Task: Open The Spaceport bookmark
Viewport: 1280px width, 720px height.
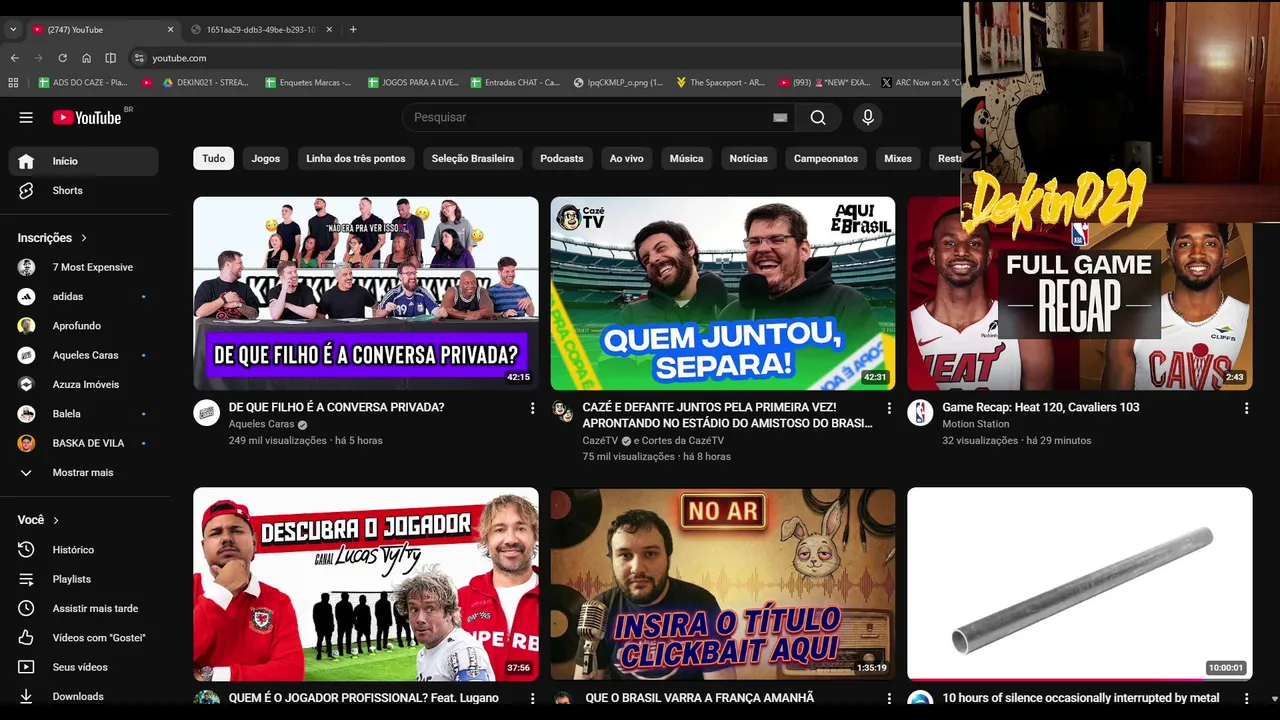Action: pos(720,83)
